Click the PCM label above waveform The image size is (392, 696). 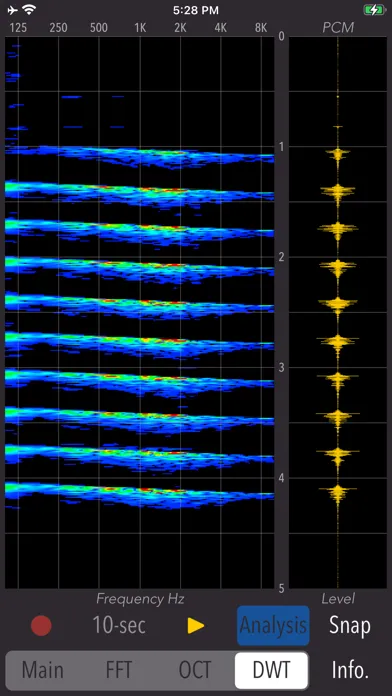click(x=338, y=28)
